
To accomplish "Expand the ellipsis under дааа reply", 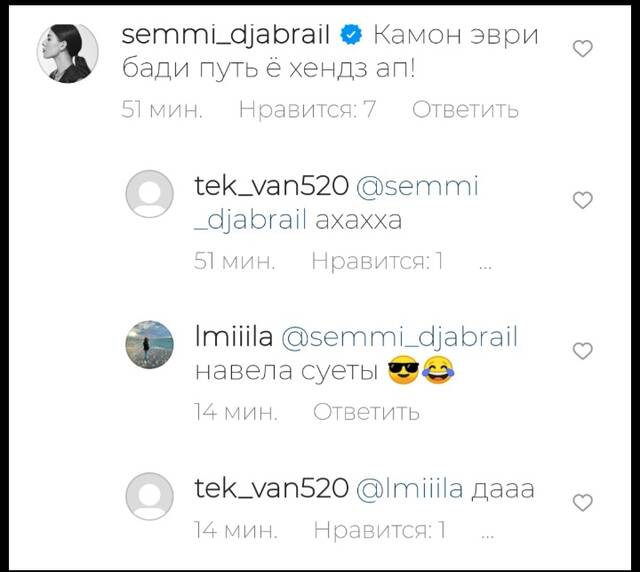I will tap(487, 536).
